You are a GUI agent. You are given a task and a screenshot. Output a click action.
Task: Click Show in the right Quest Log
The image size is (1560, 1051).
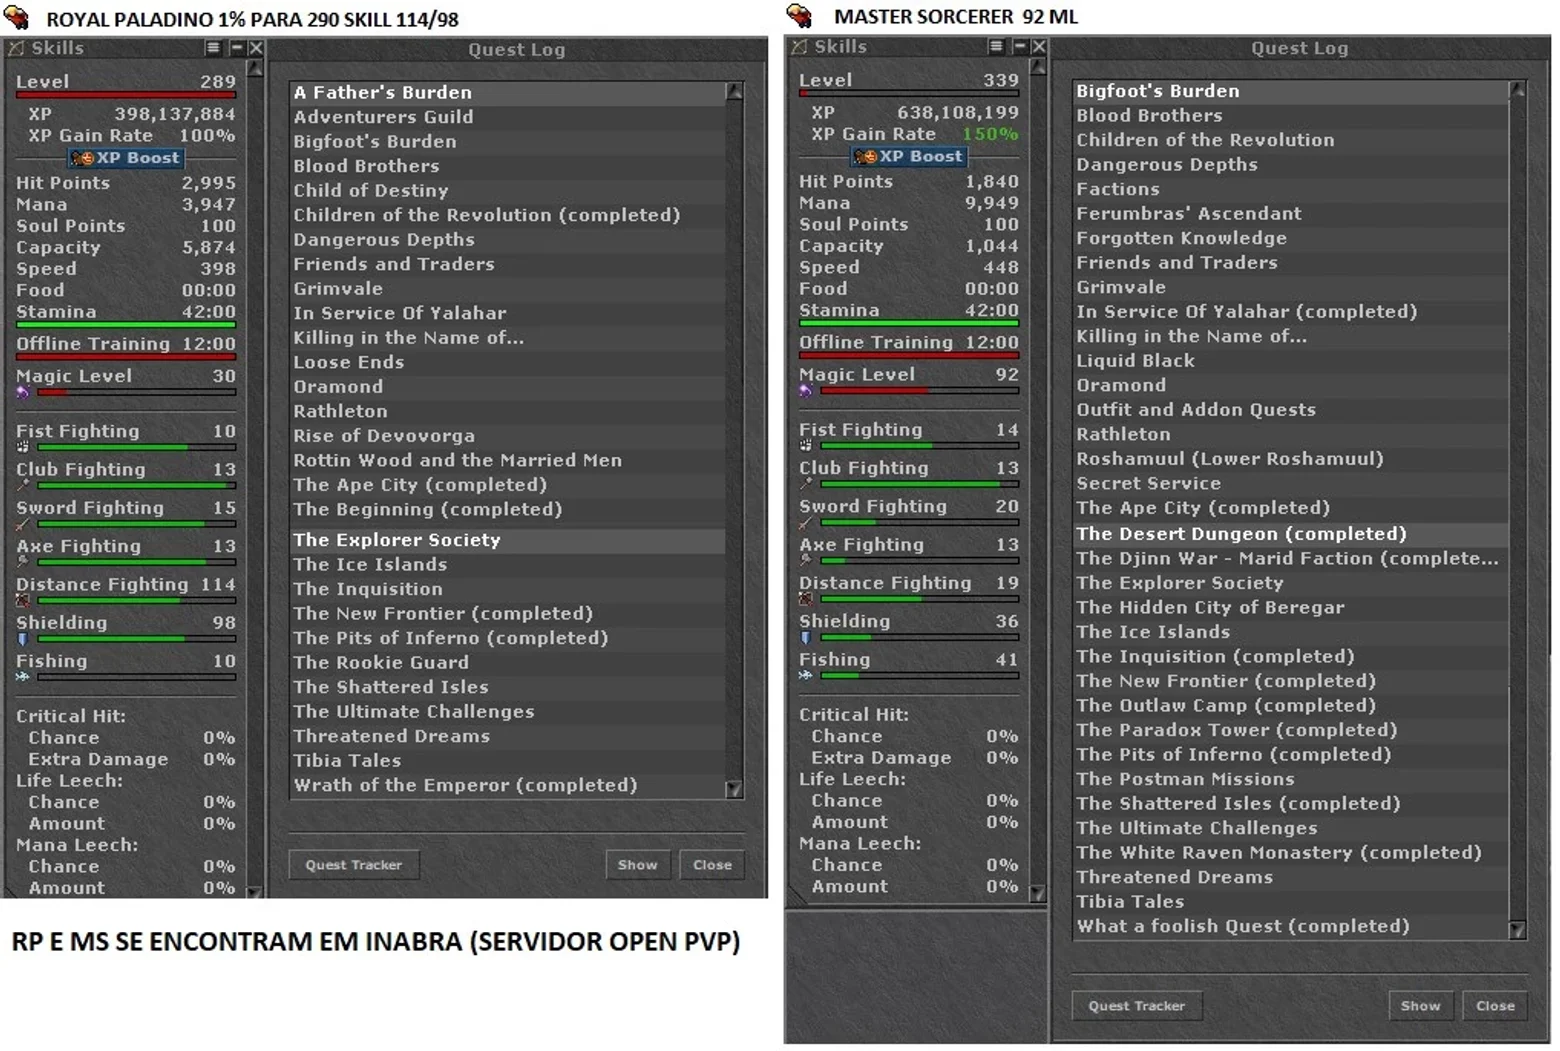(1420, 1006)
